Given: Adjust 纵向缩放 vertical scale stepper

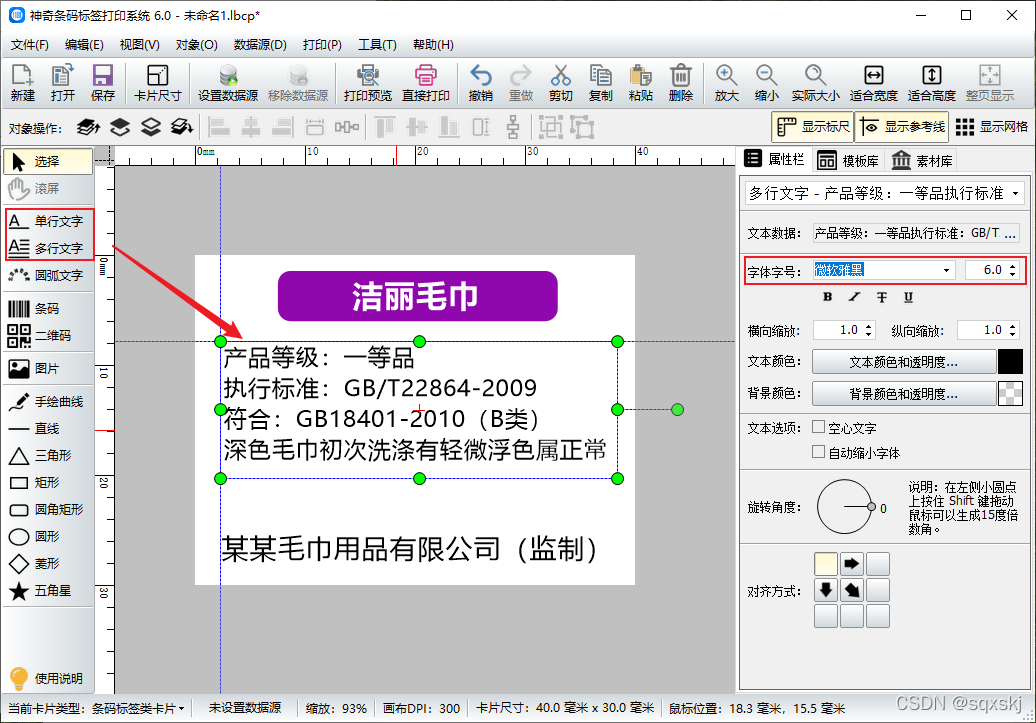Looking at the screenshot, I should [1012, 330].
